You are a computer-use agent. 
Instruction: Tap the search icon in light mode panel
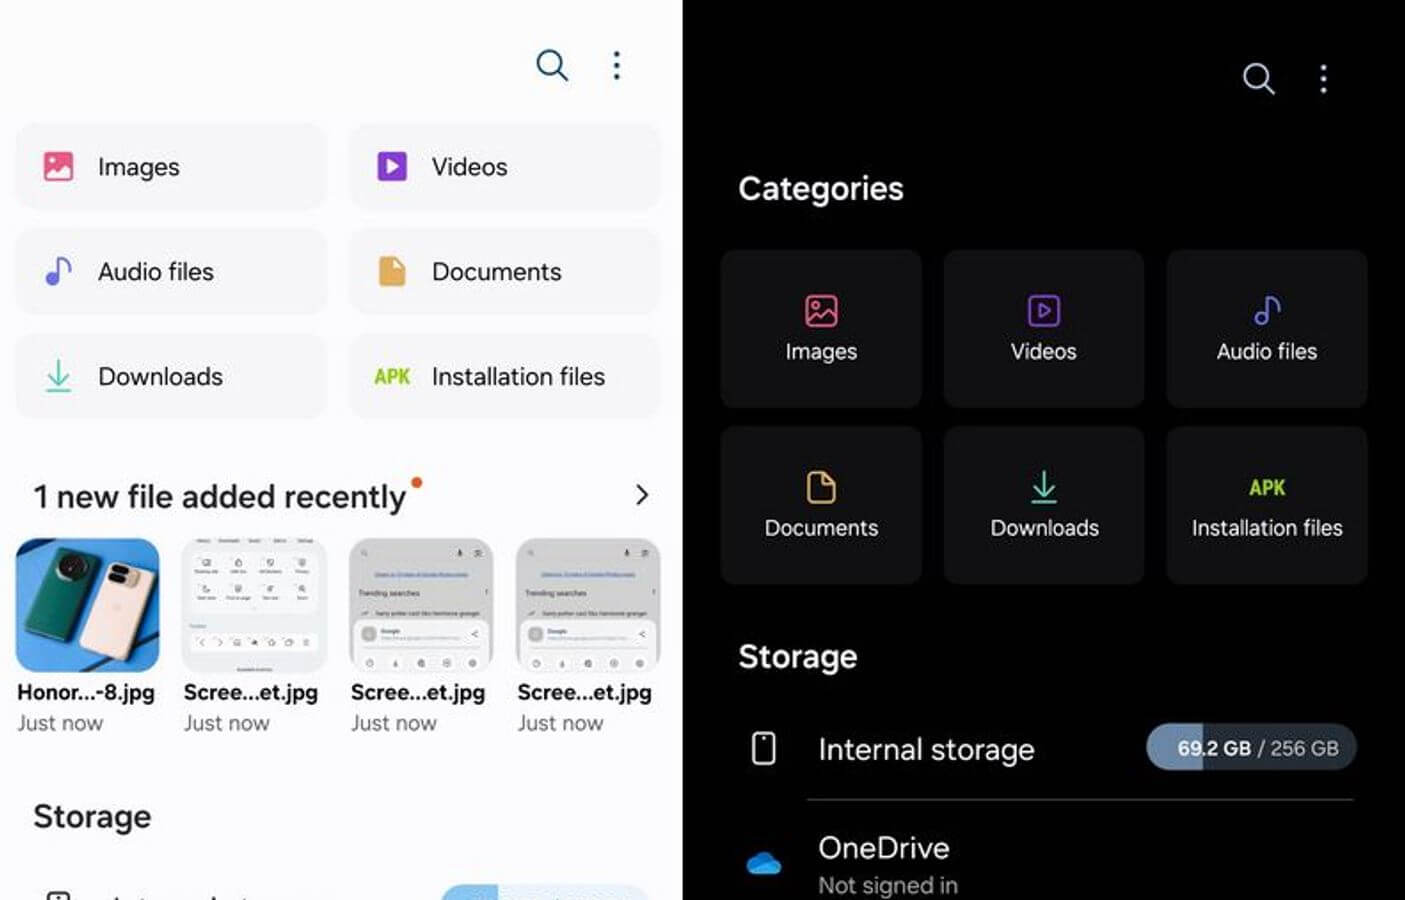point(552,66)
